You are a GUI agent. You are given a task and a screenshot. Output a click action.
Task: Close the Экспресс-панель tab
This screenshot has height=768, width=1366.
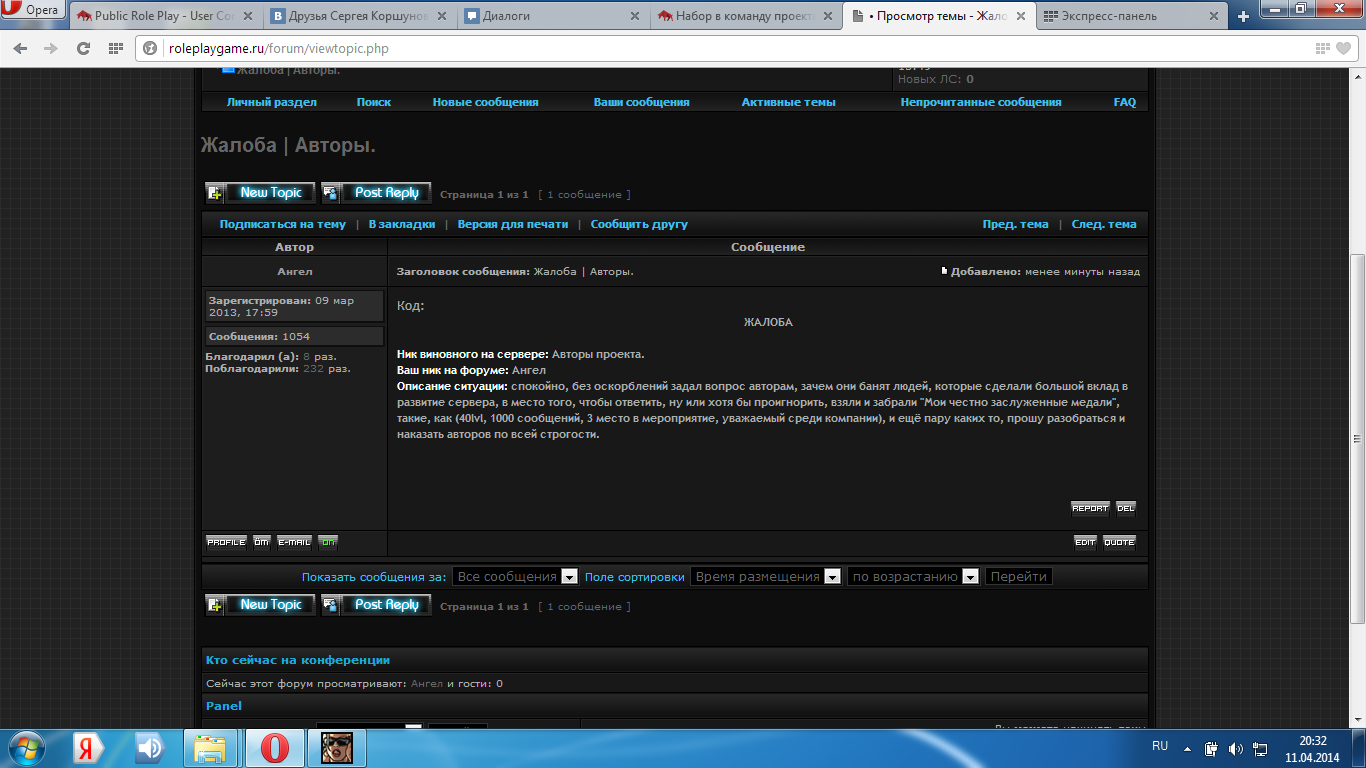coord(1214,16)
